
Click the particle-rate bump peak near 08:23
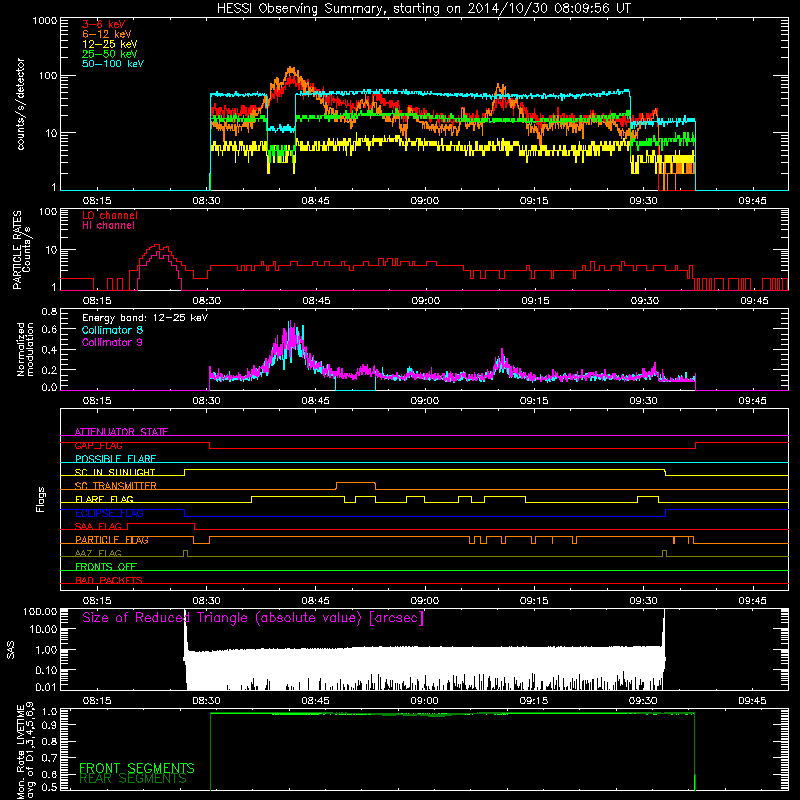pos(158,245)
